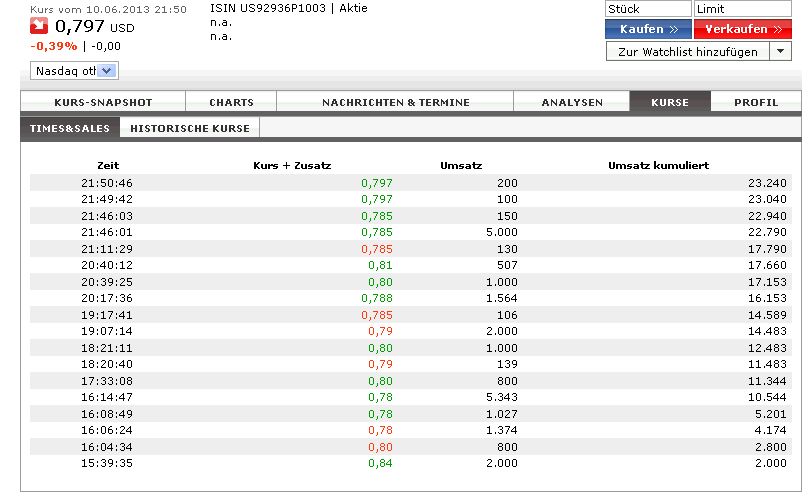
Task: Open the Profil tab
Action: pos(756,102)
